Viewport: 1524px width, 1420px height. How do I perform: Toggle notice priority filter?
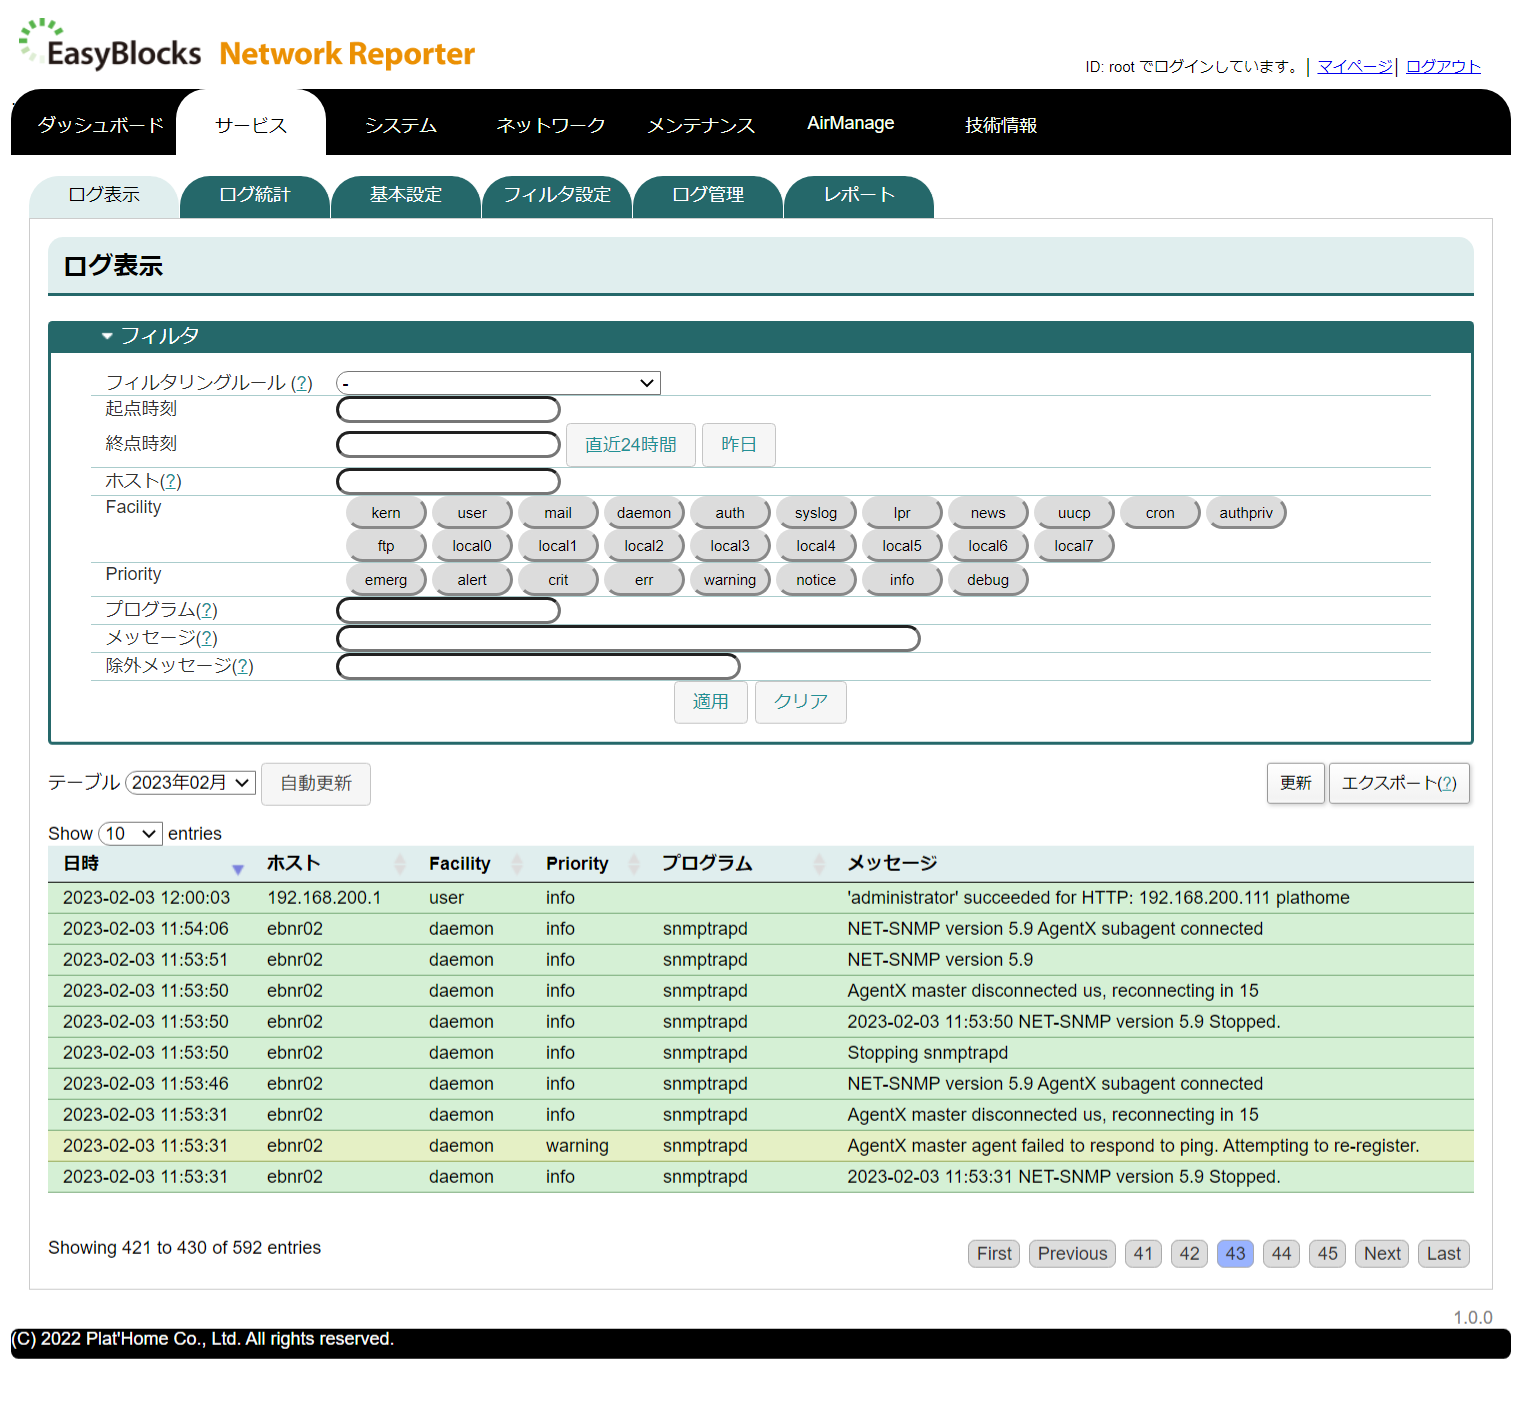[x=816, y=580]
